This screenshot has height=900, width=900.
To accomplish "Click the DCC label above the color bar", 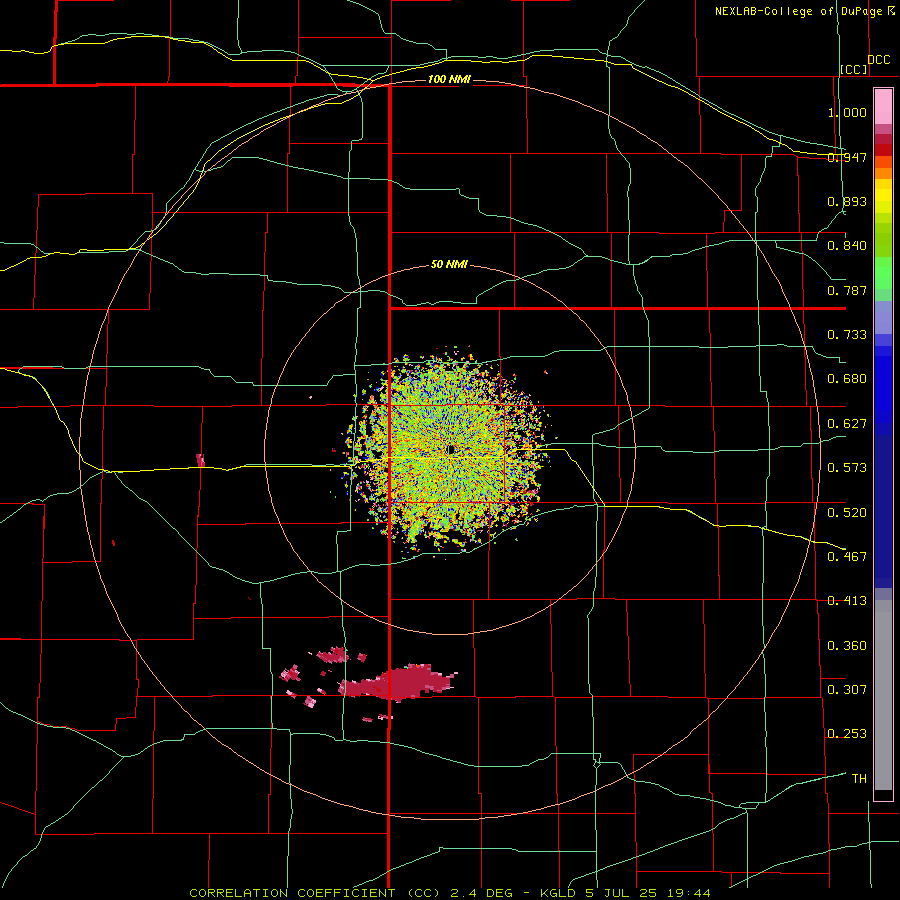I will coord(878,60).
